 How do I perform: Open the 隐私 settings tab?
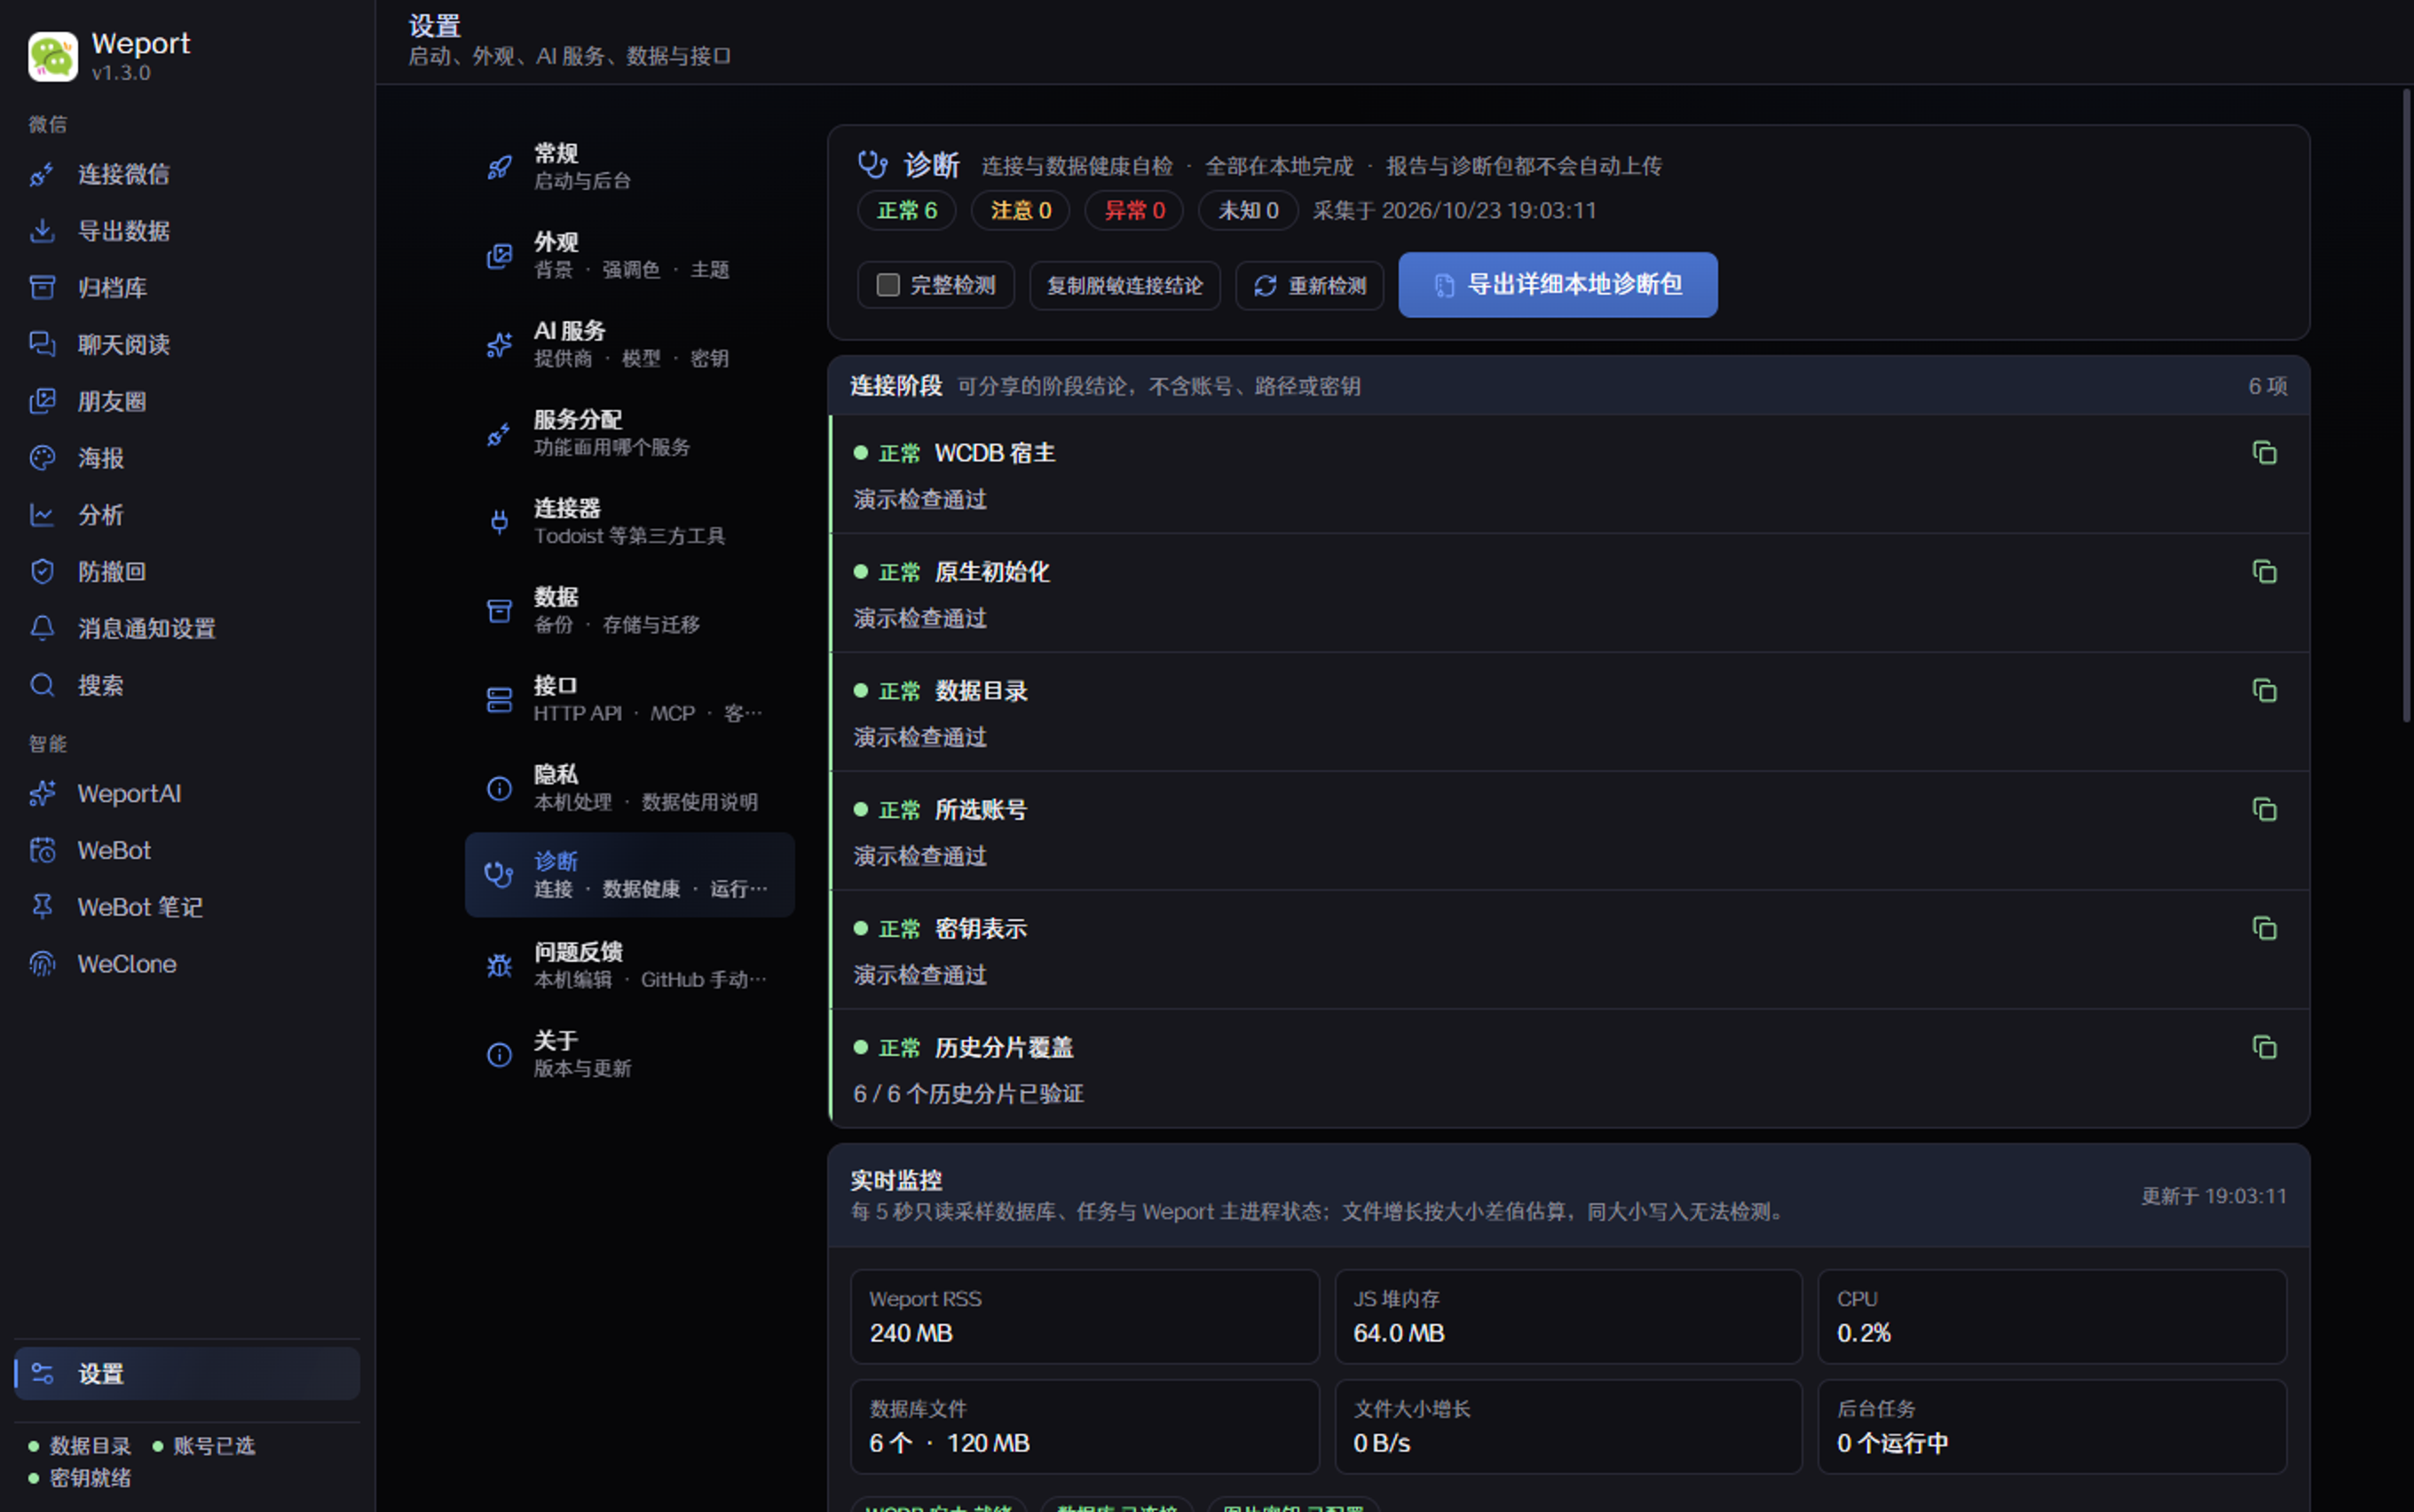point(630,788)
